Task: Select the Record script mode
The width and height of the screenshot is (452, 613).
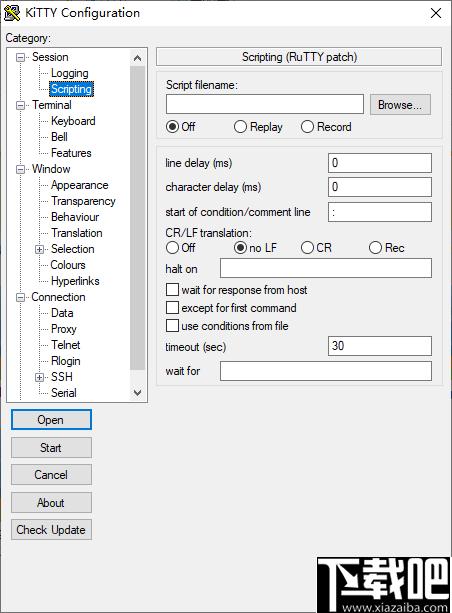Action: [x=307, y=127]
